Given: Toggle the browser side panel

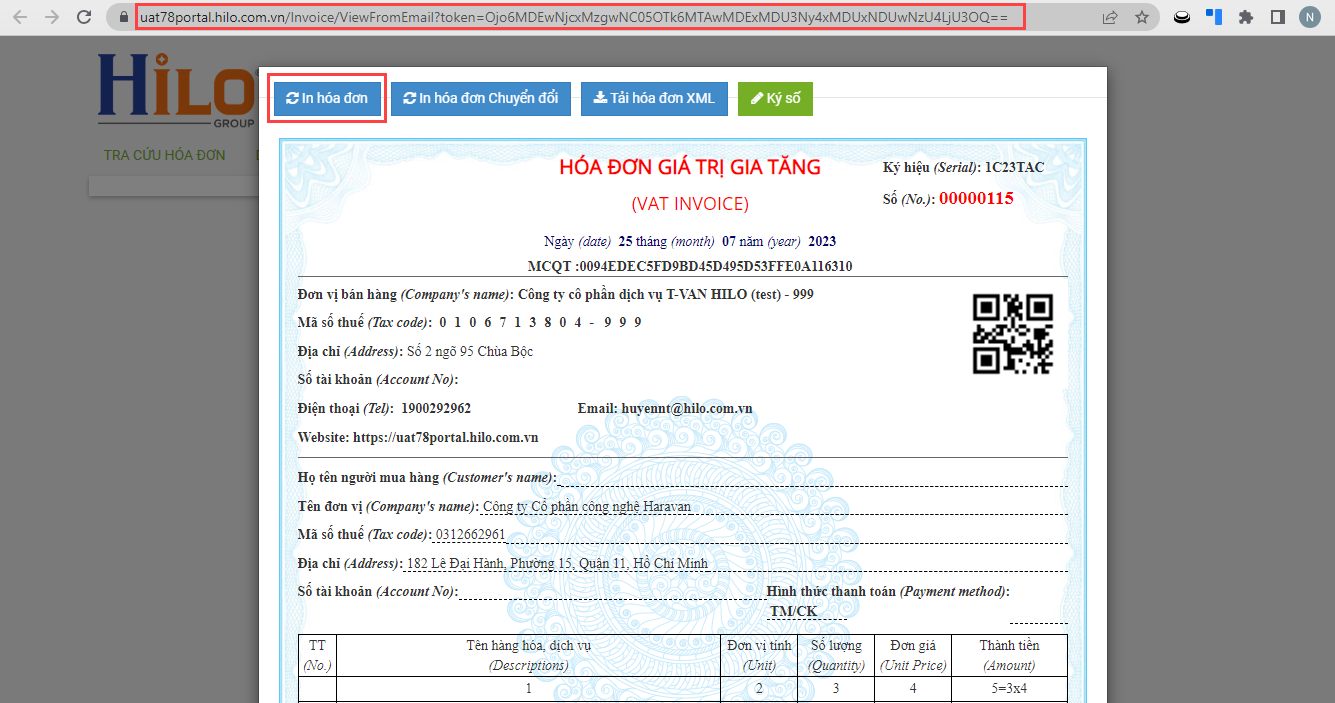Looking at the screenshot, I should point(1277,17).
